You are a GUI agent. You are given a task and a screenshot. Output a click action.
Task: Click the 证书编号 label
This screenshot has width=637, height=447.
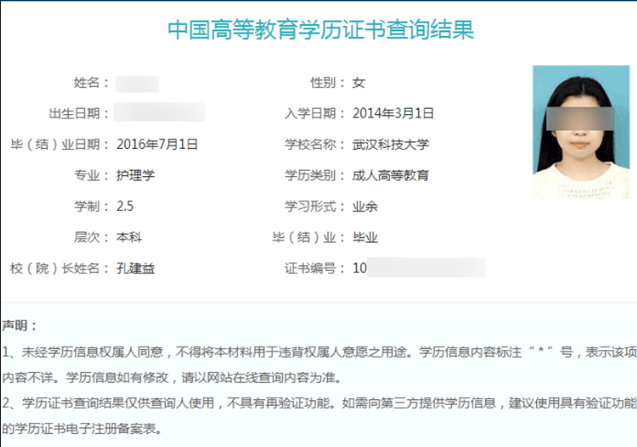[x=315, y=269]
